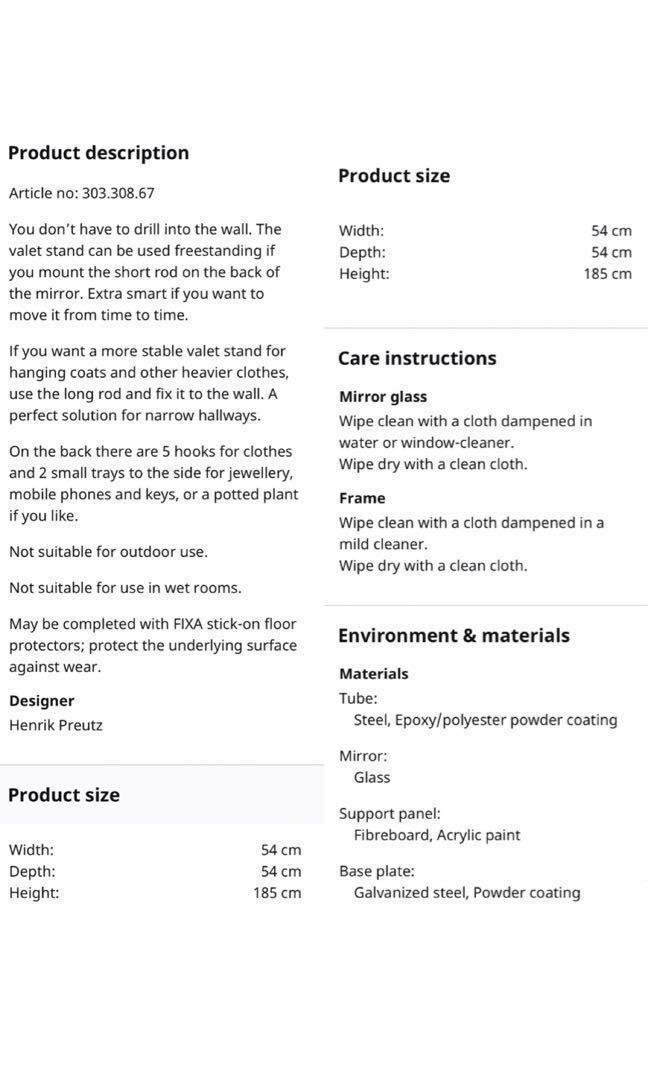Click Product size heading above Care instructions
The width and height of the screenshot is (648, 1080).
[x=394, y=176]
